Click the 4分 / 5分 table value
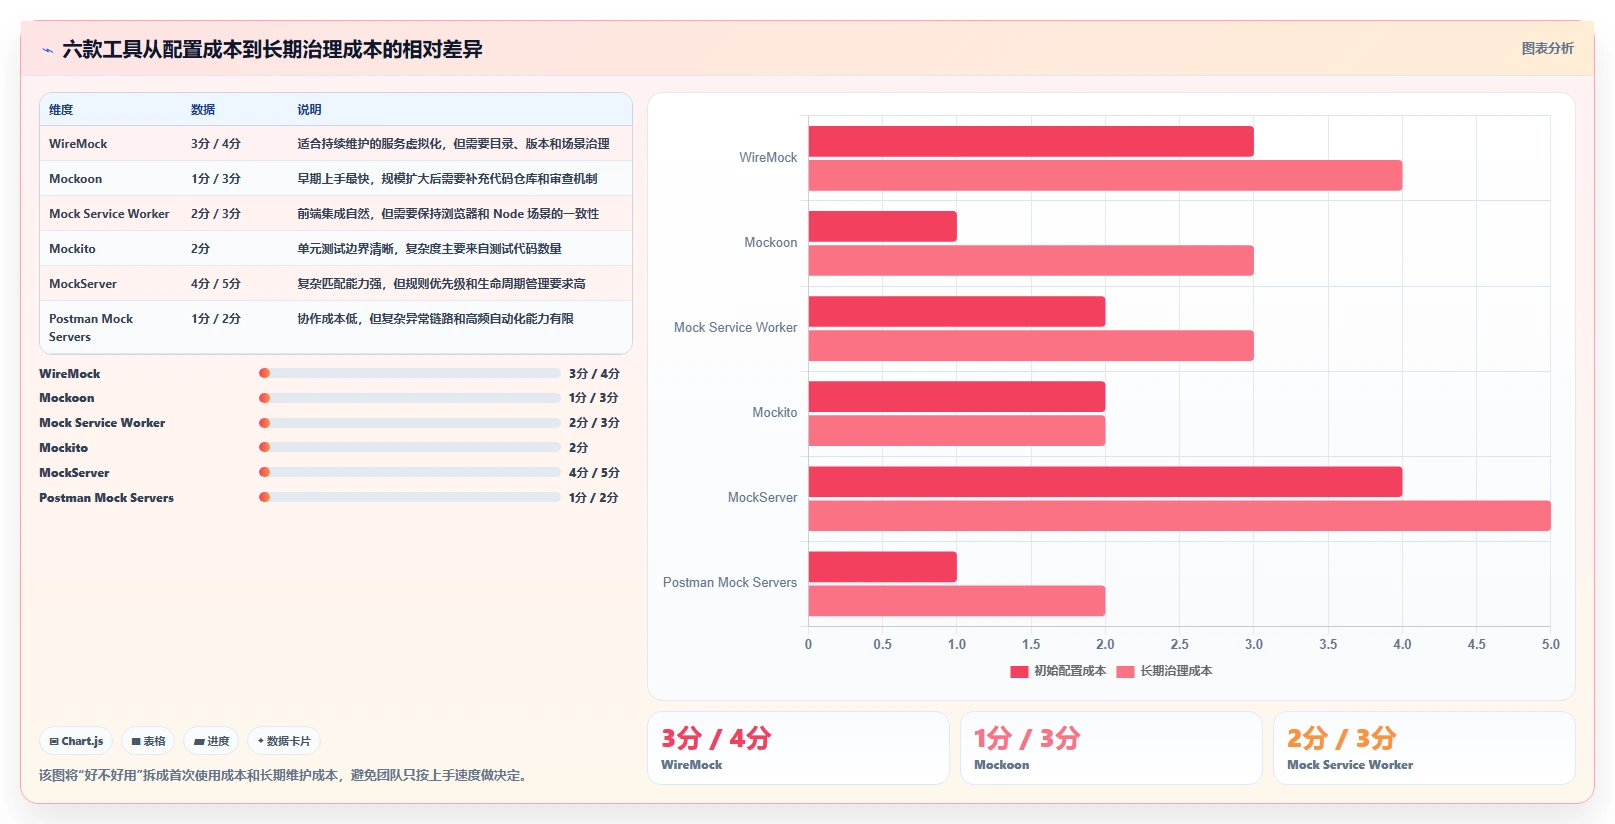The image size is (1615, 824). (216, 284)
